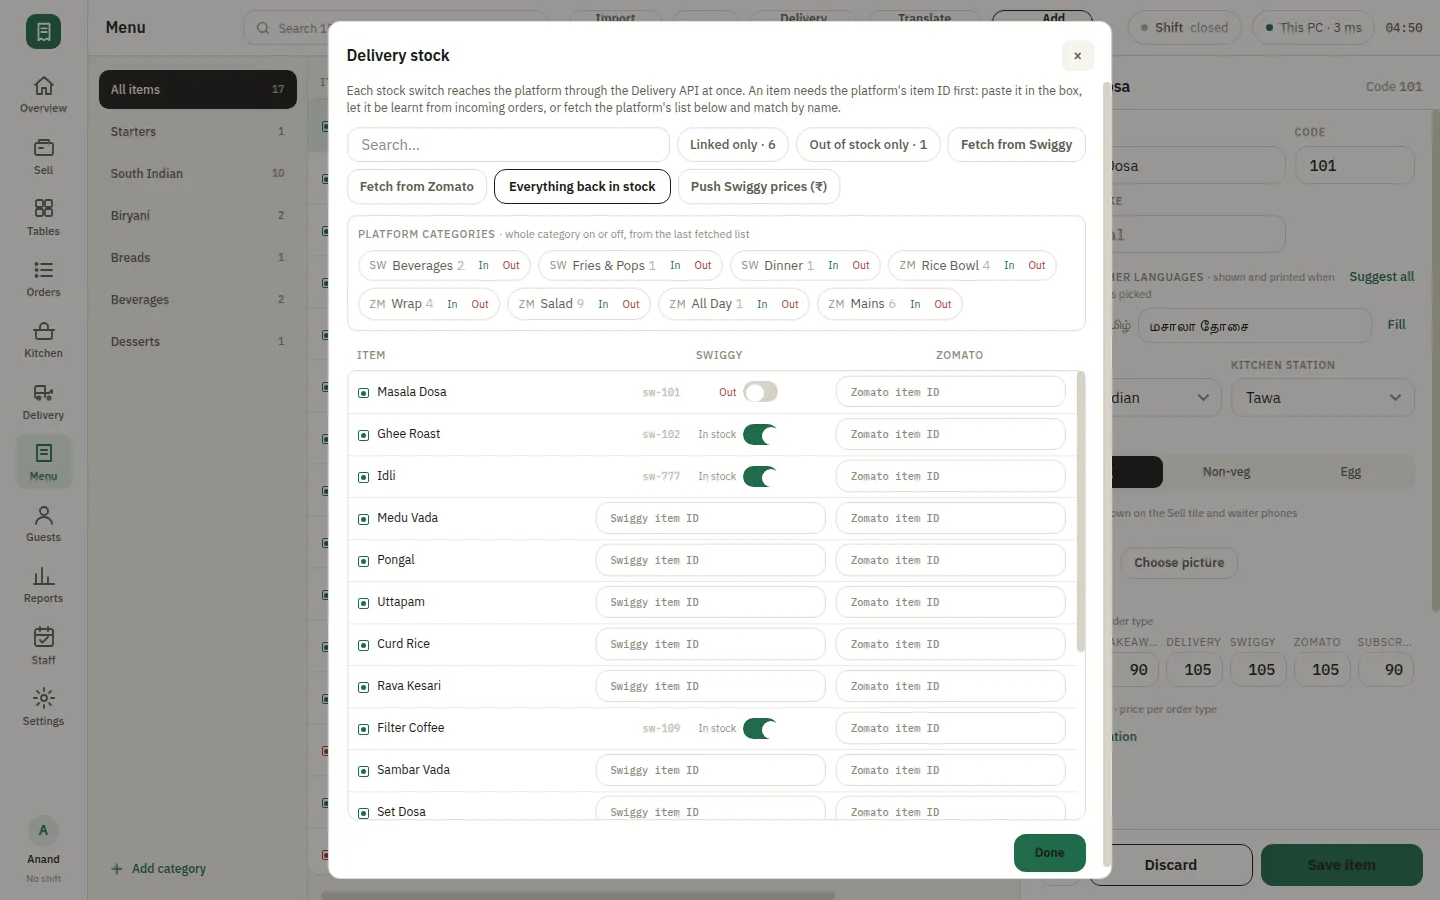Click veg indicator icon beside Ghee Roast
The height and width of the screenshot is (900, 1440).
364,435
